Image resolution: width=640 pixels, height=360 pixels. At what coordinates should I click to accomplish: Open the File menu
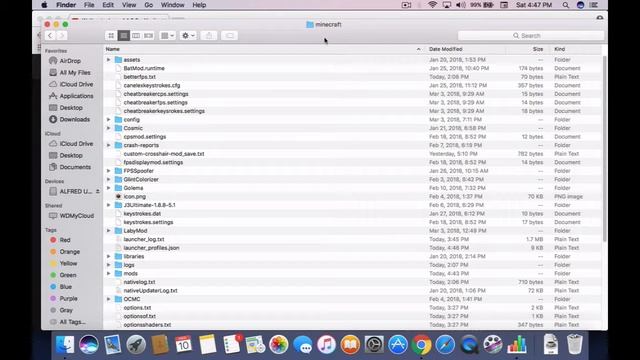click(x=89, y=5)
